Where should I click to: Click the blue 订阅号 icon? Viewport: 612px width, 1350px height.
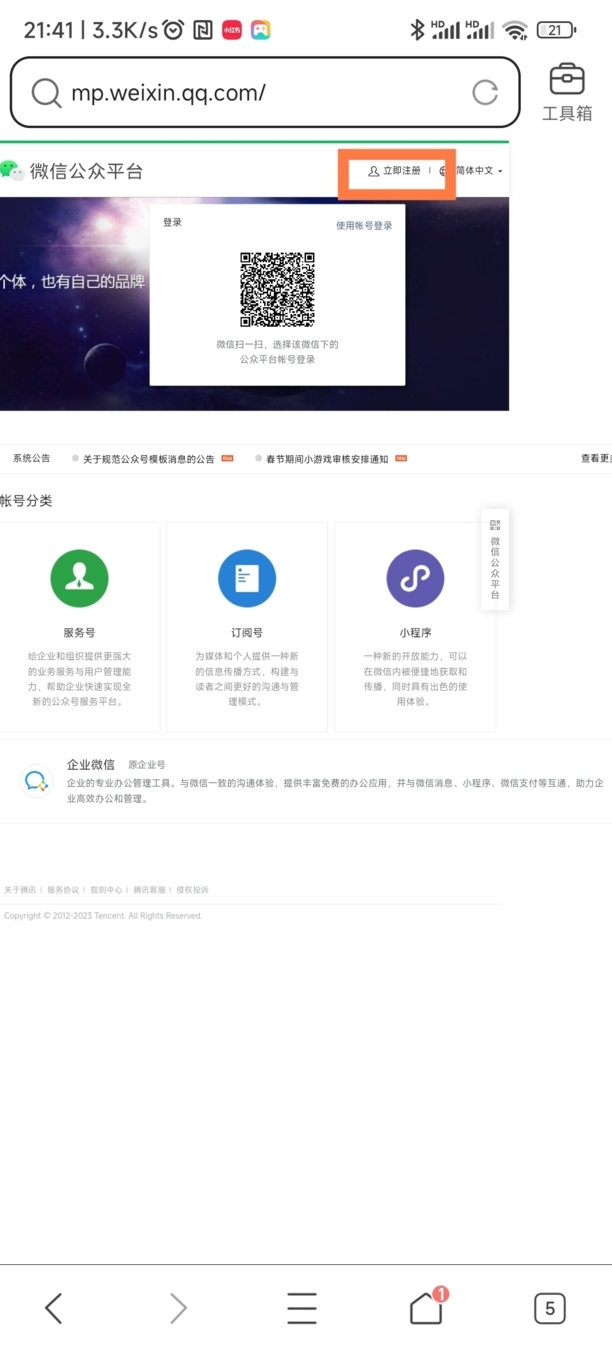(x=247, y=578)
